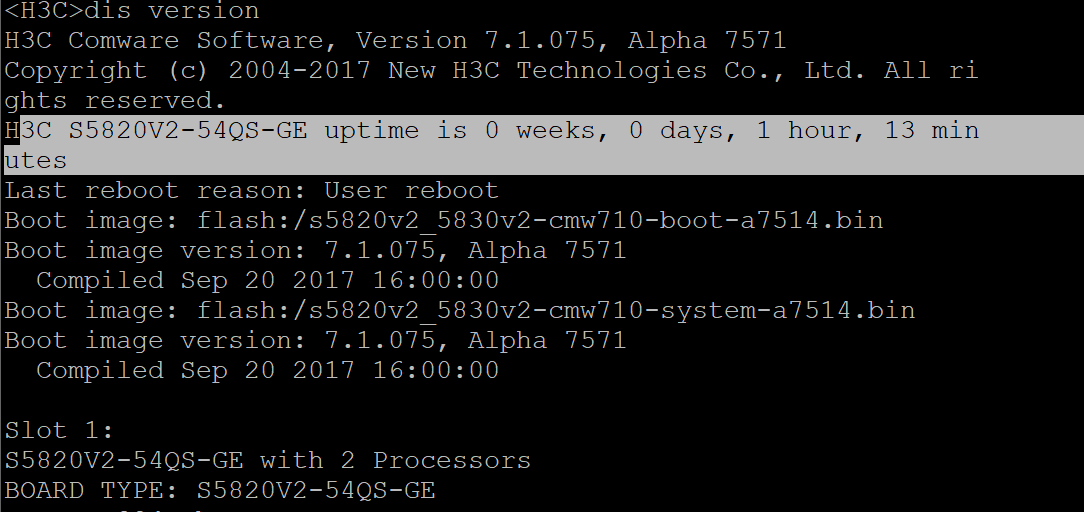This screenshot has height=512, width=1084.
Task: Click "1 hour, 13 min" uptime value
Action: pyautogui.click(x=867, y=131)
